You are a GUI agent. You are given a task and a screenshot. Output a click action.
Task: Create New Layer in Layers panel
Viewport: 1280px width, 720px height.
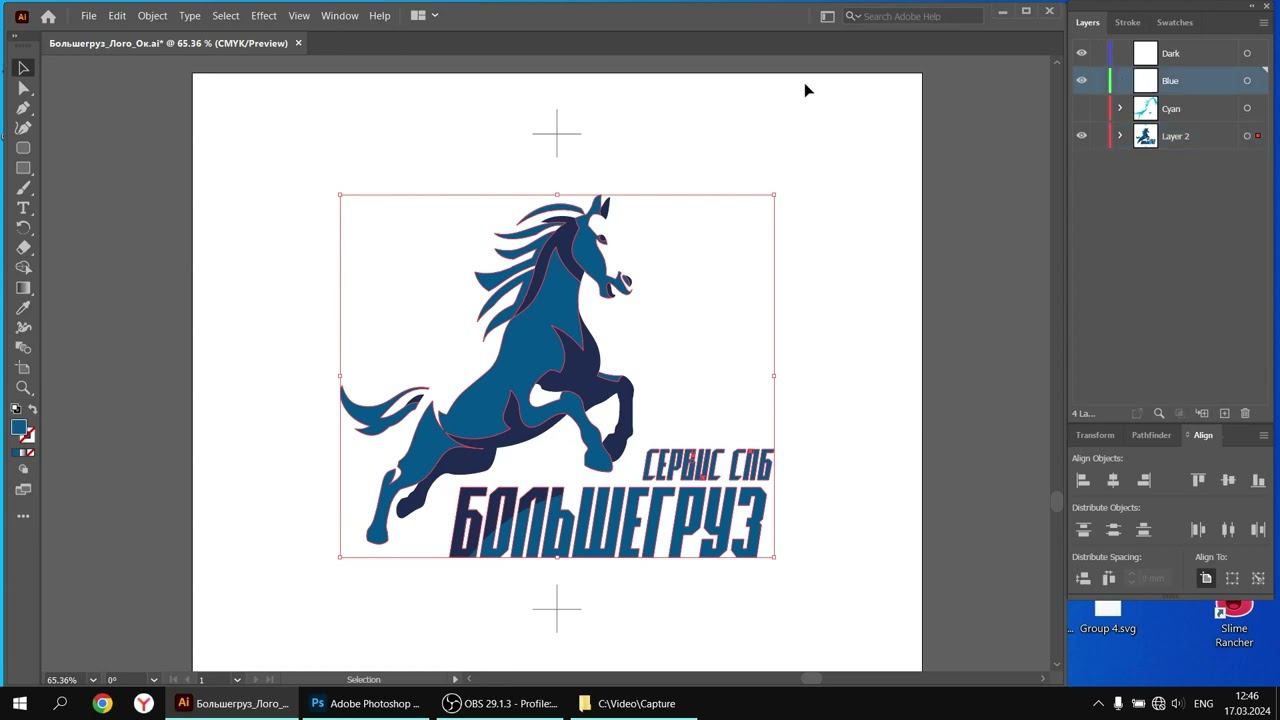pos(1224,413)
